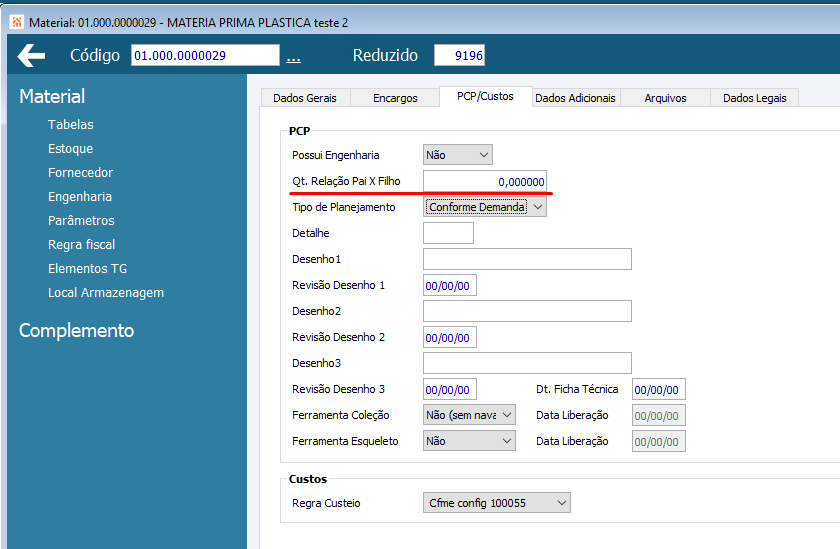Expand the Ferramenta Coleção dropdown
The width and height of the screenshot is (840, 549).
point(469,415)
